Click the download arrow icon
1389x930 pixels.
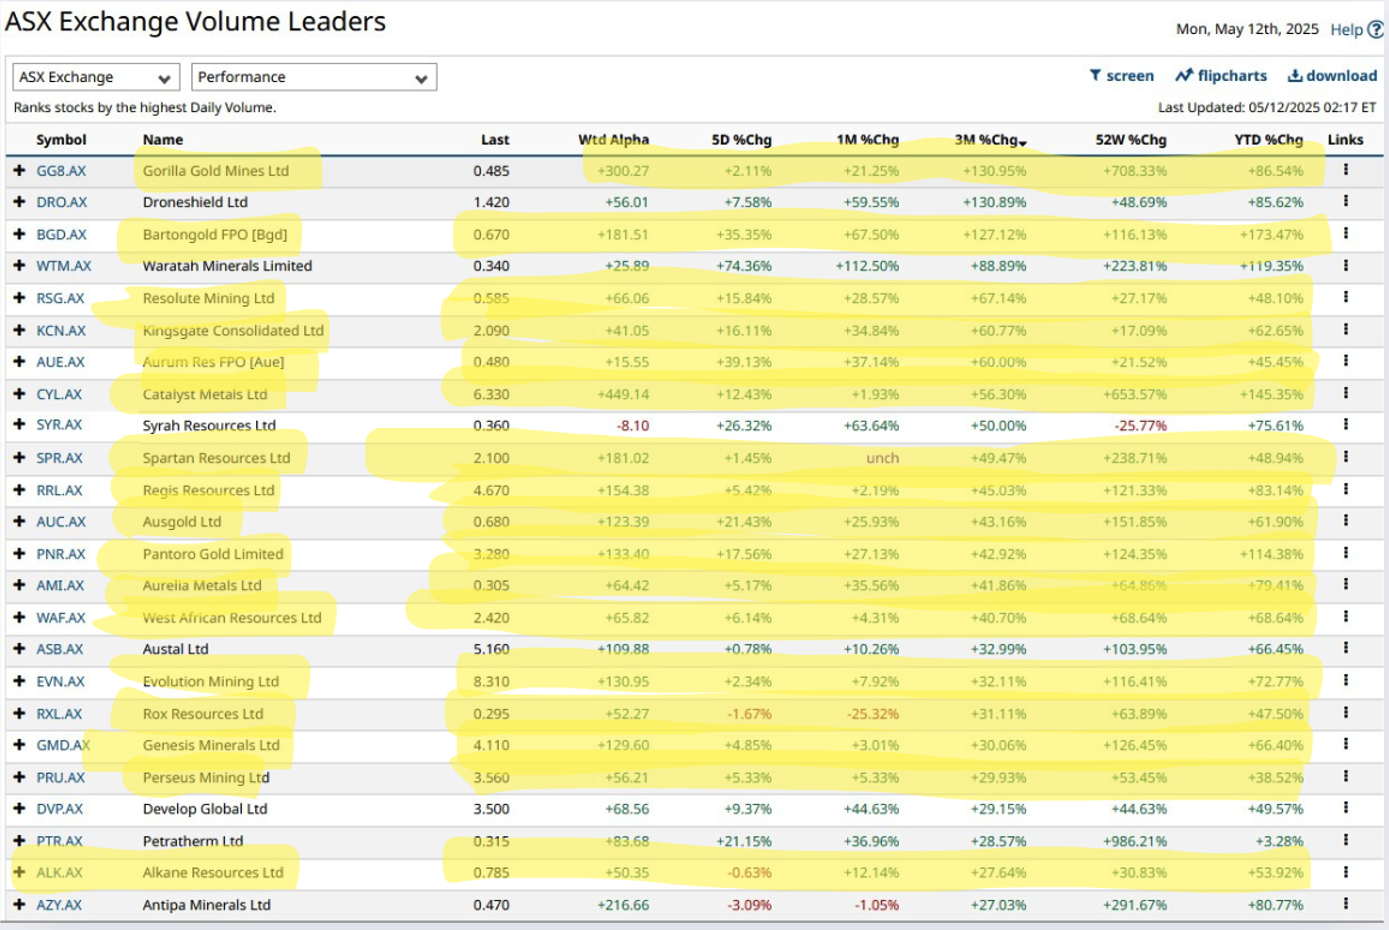(1294, 76)
